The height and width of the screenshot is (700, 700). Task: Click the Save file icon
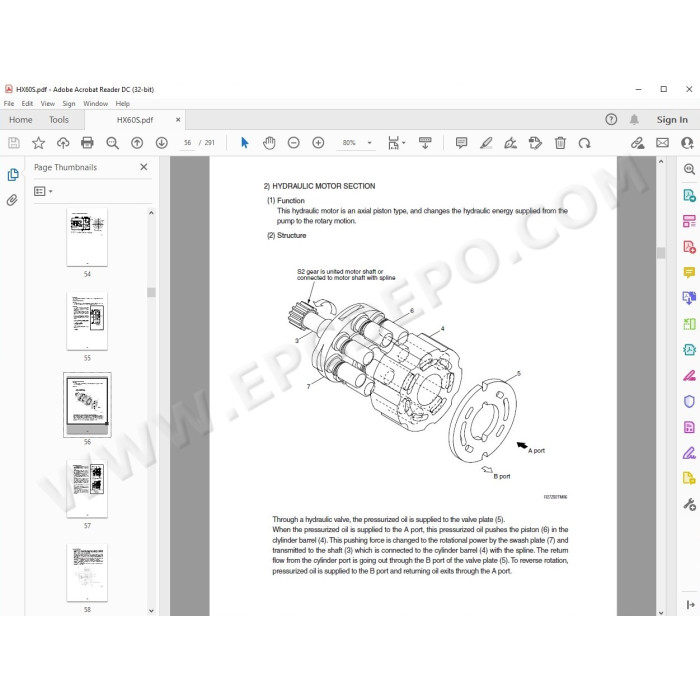14,143
